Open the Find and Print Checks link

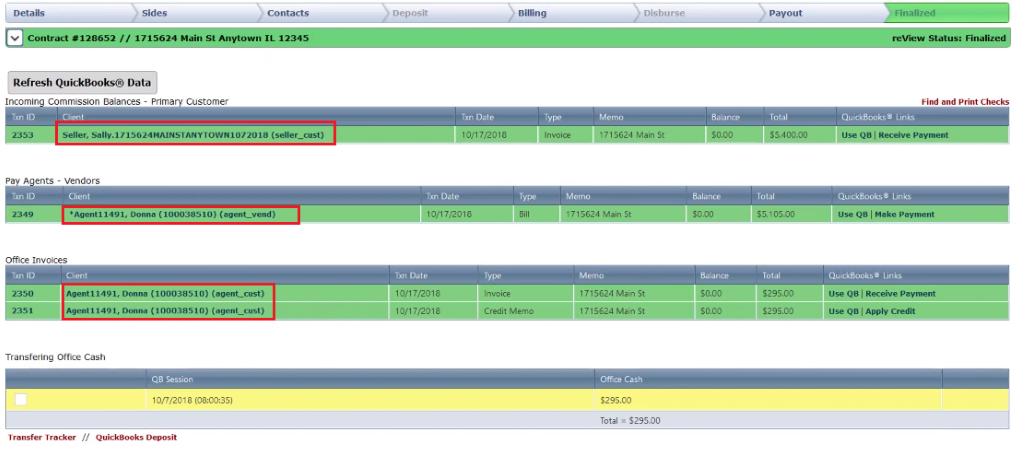(x=965, y=102)
